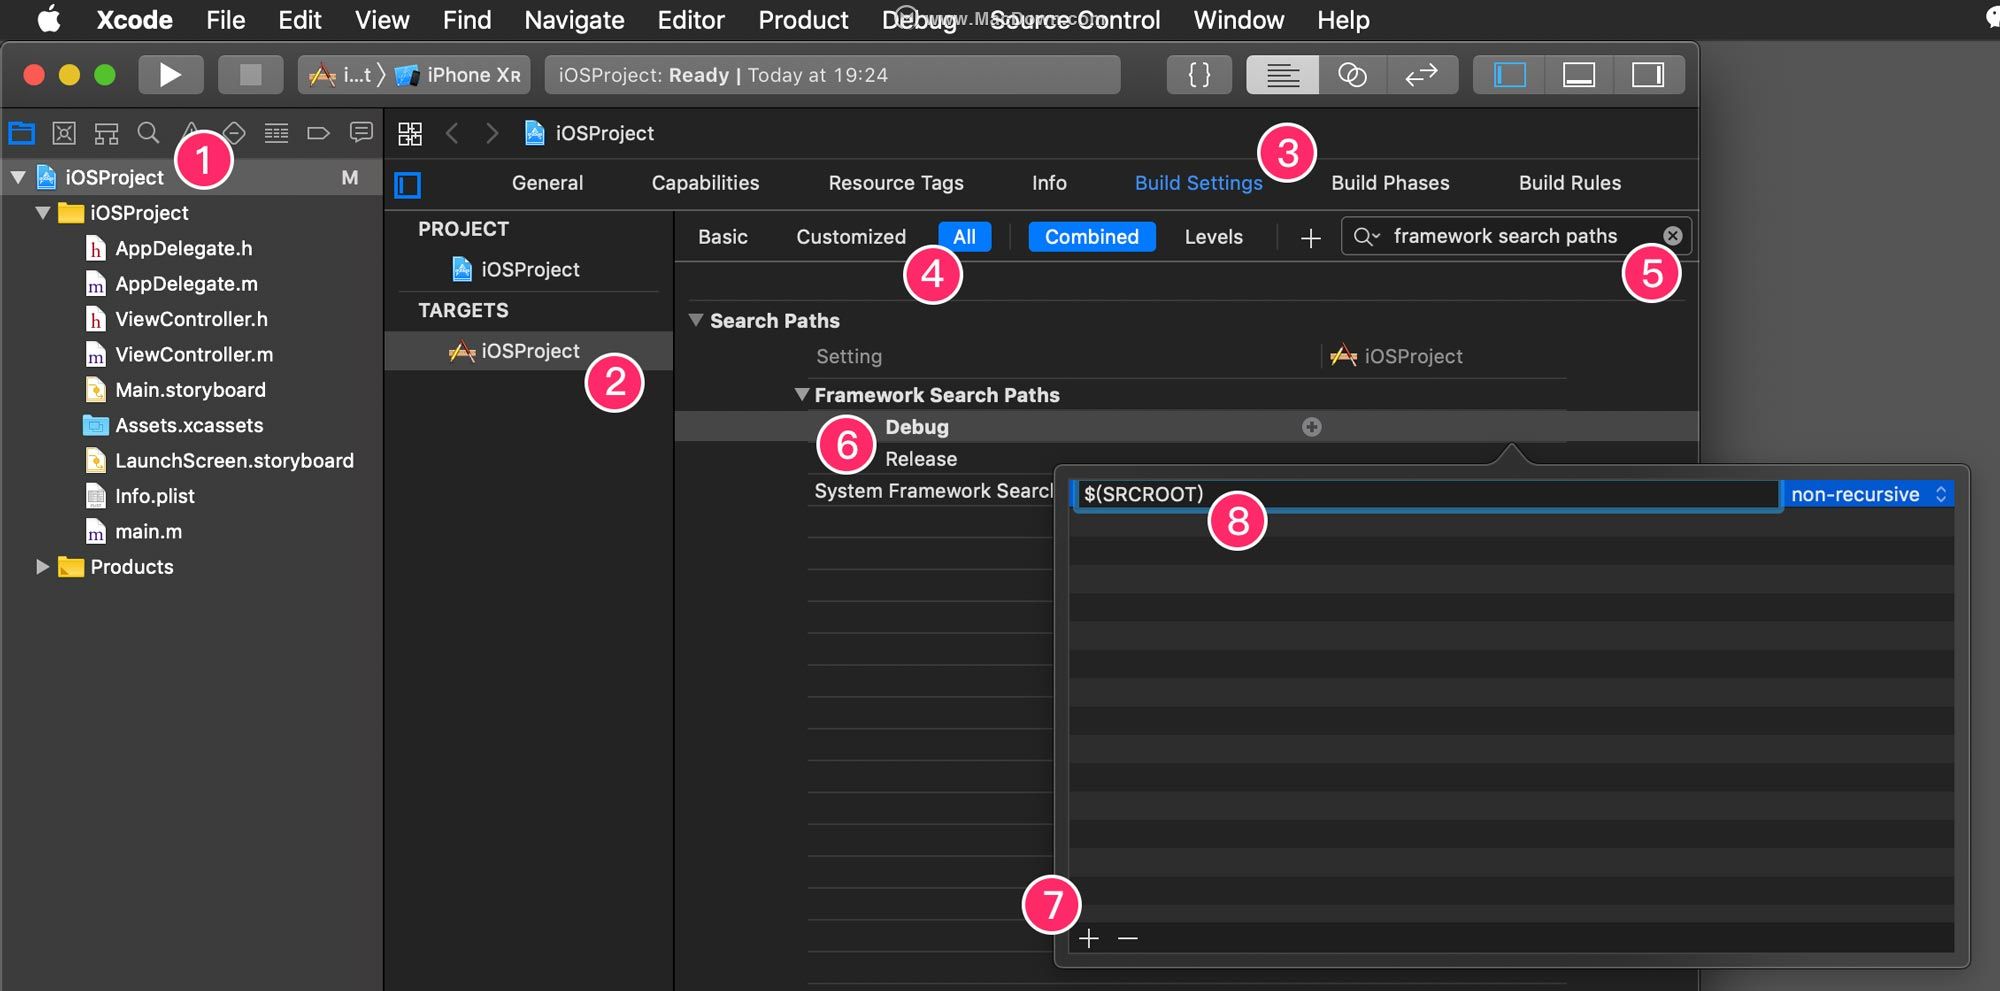Add a new path entry in popover

coord(1089,938)
